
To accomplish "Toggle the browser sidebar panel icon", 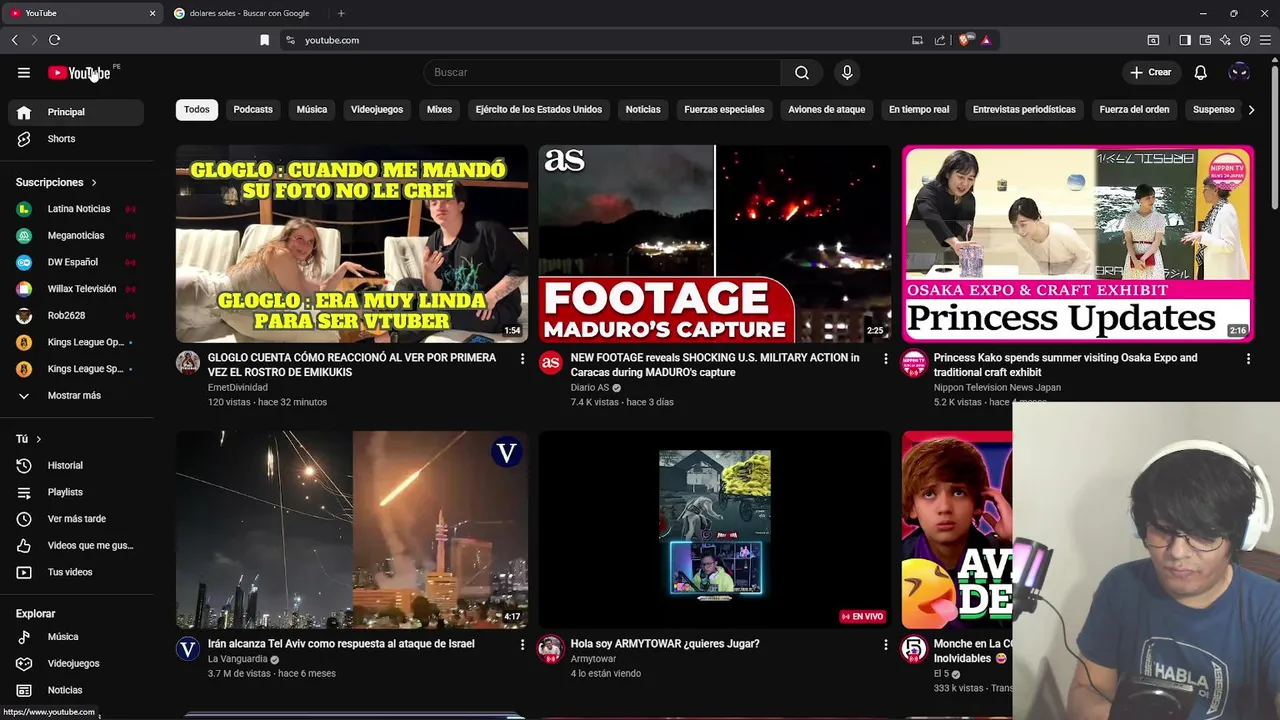I will point(1185,40).
